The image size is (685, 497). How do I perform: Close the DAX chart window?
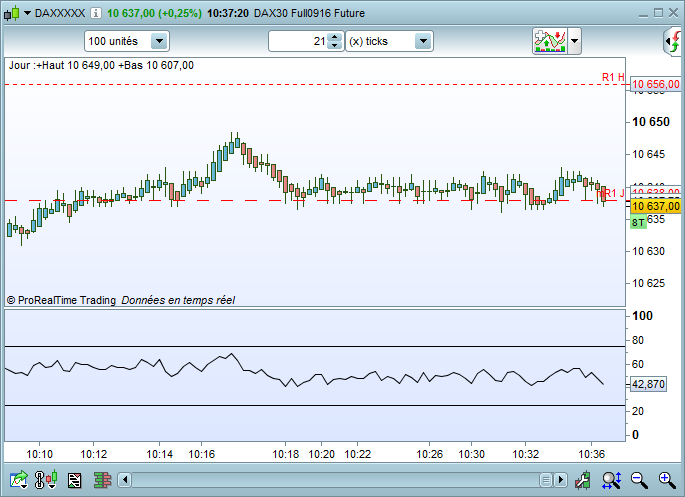[673, 13]
